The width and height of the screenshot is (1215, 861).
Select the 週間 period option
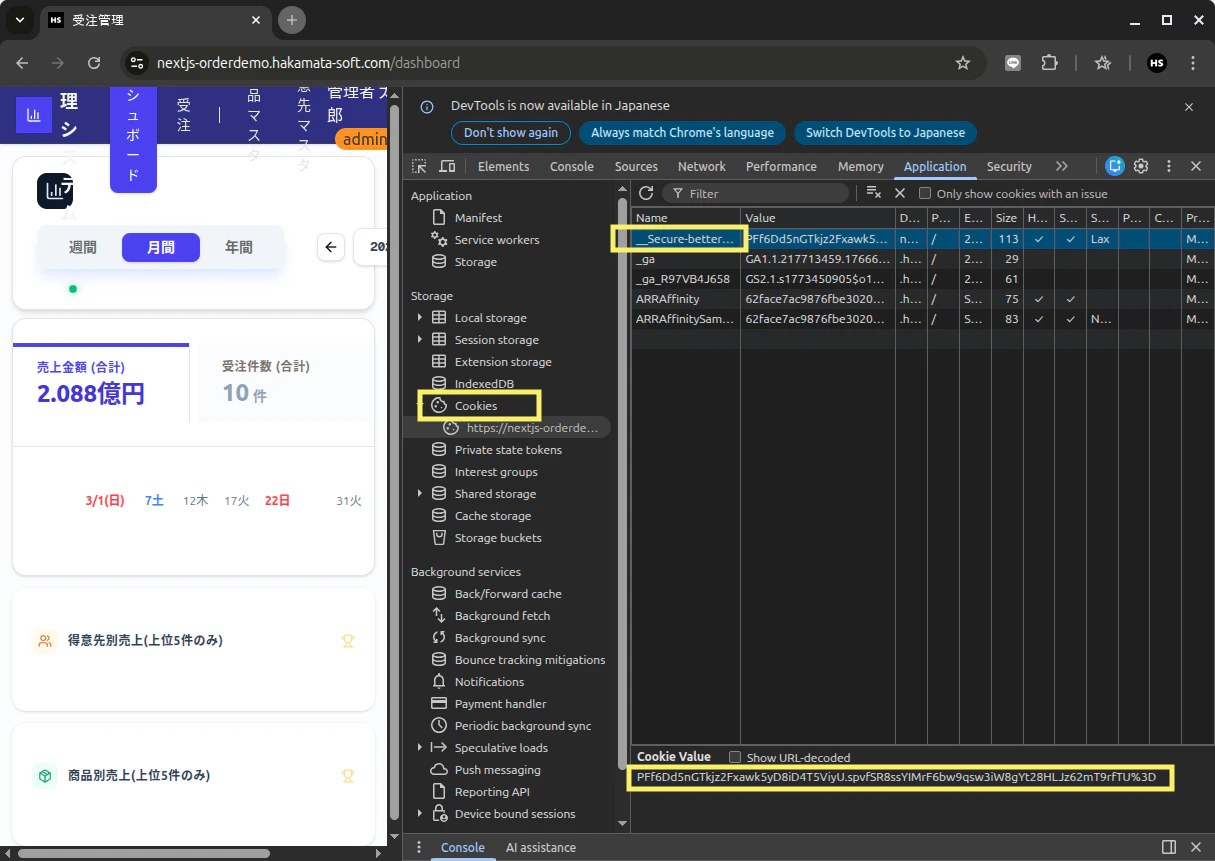83,247
